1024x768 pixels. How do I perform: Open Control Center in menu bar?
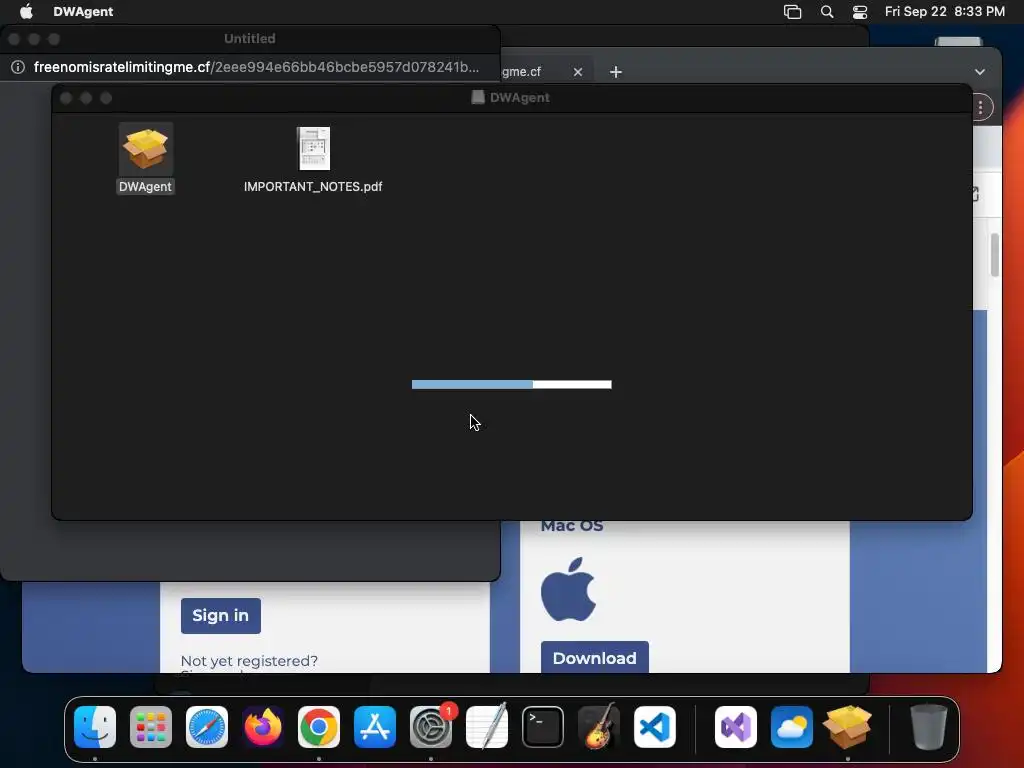click(860, 12)
